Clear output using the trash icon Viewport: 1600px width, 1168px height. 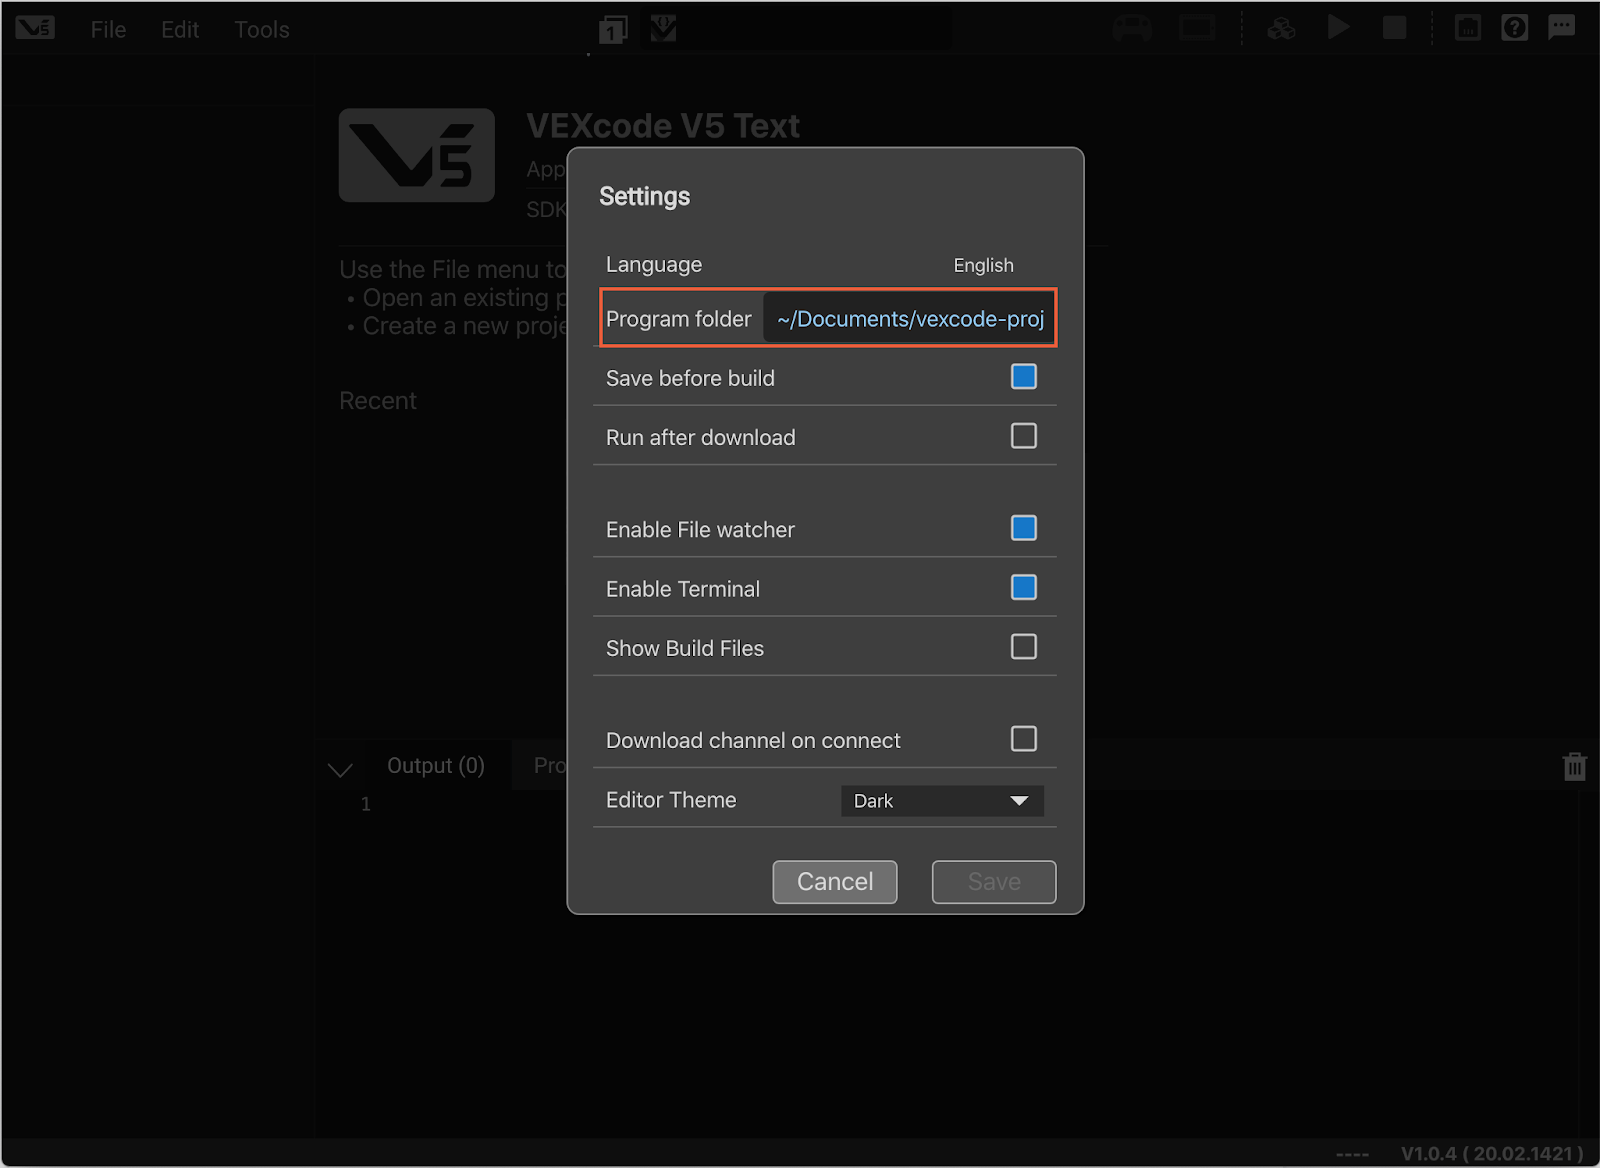1574,766
